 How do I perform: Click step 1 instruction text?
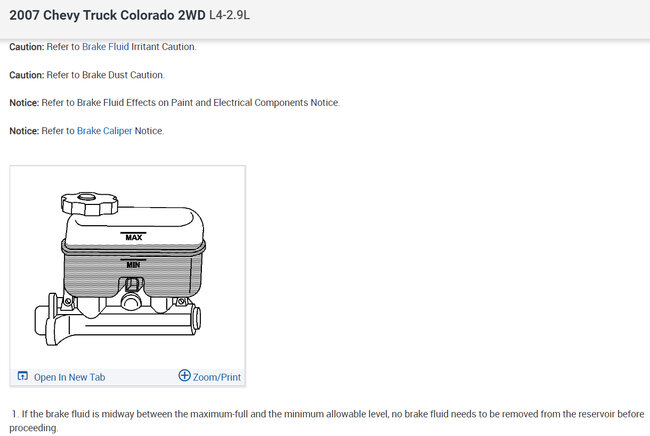tap(330, 413)
